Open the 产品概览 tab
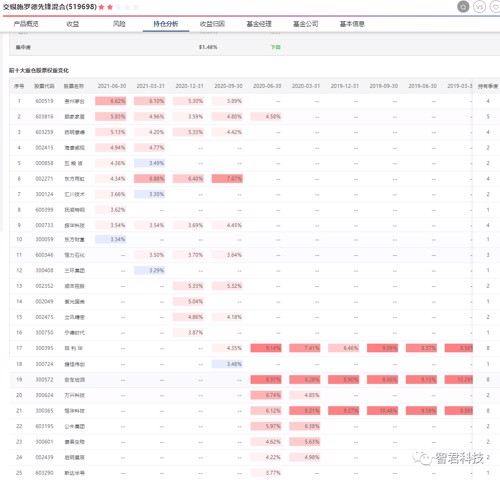This screenshot has width=500, height=480. point(26,24)
